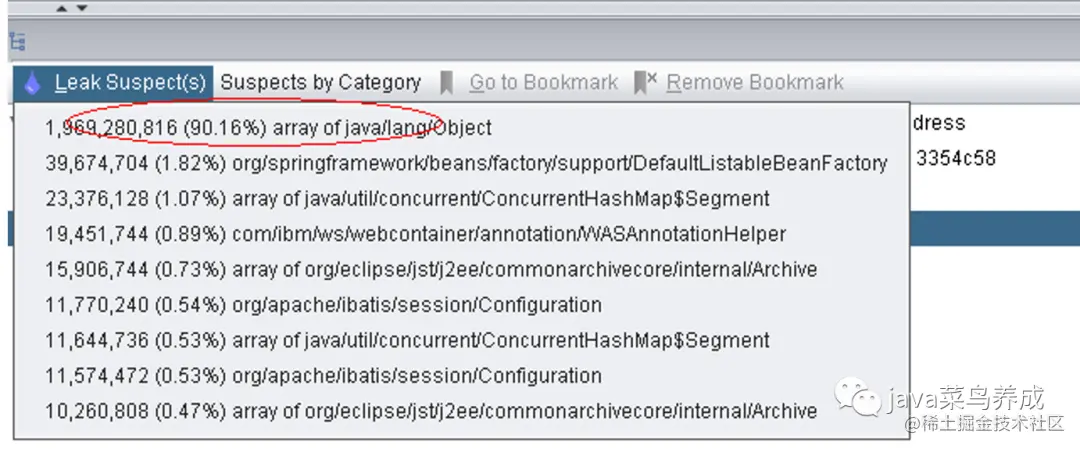Open the Leak Suspect(s) menu
1080x449 pixels.
114,83
